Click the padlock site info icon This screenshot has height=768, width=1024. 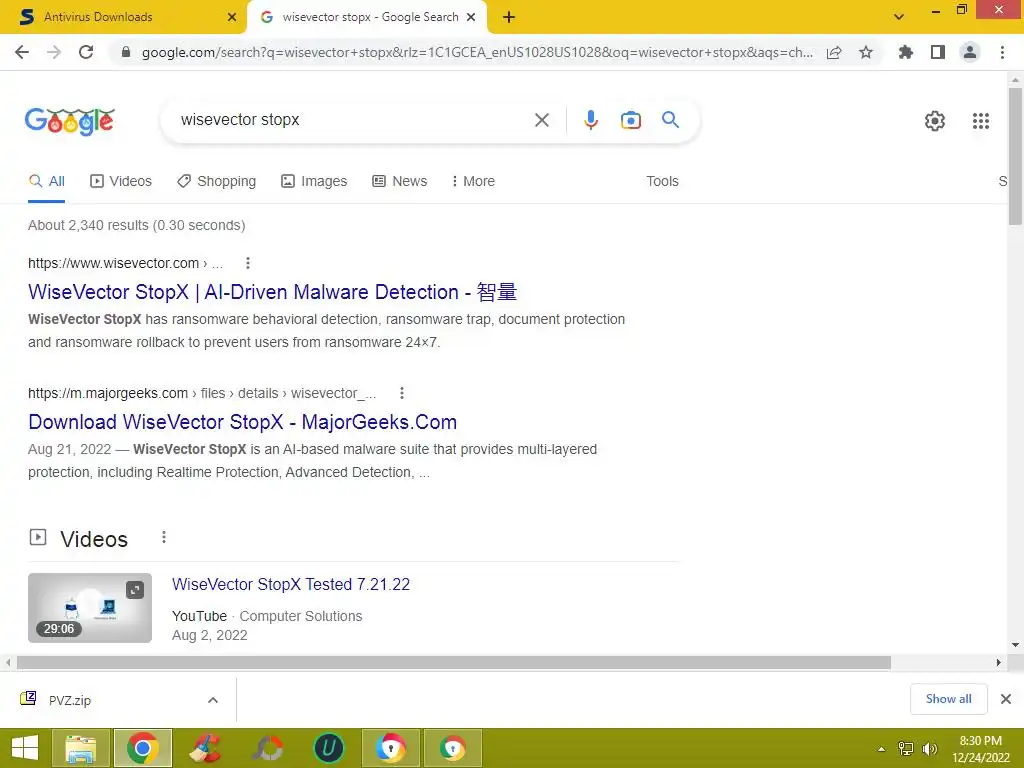[126, 52]
